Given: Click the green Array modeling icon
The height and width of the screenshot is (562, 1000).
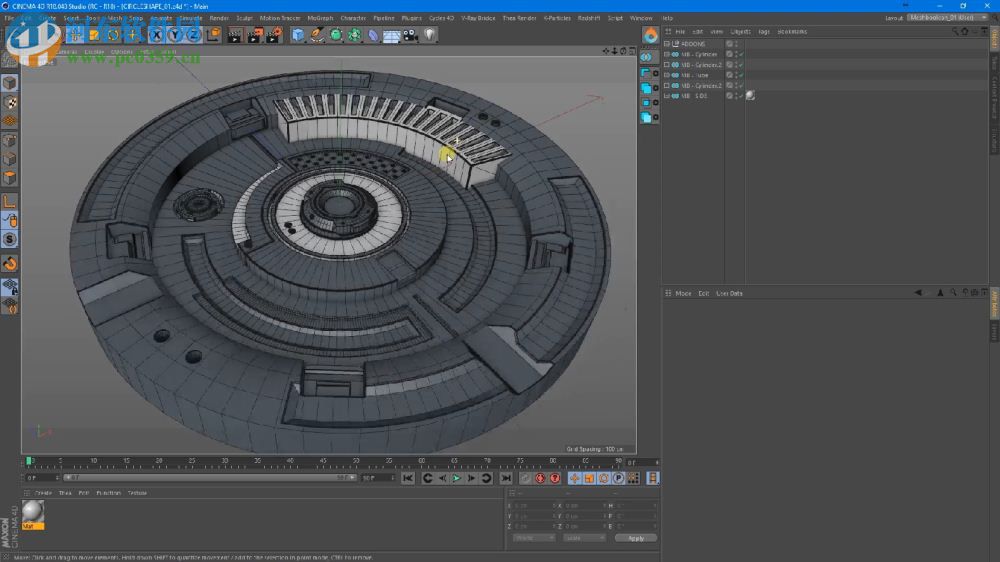Looking at the screenshot, I should [355, 35].
